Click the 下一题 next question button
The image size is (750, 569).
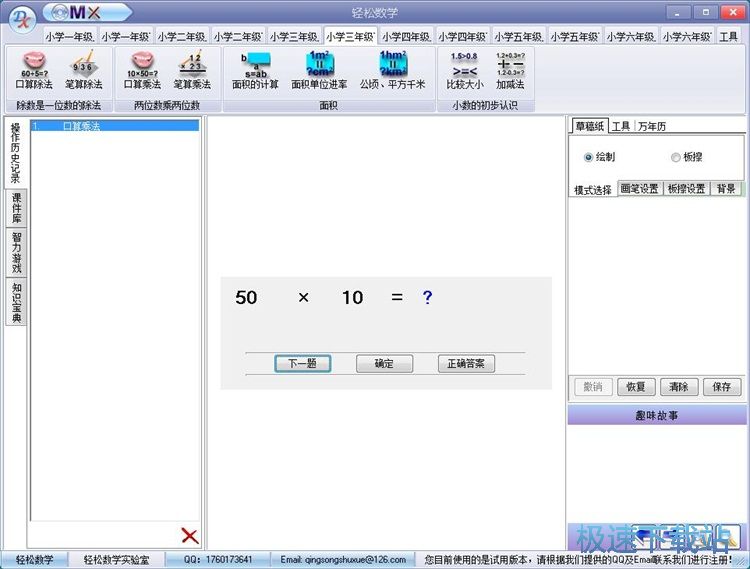click(x=302, y=363)
